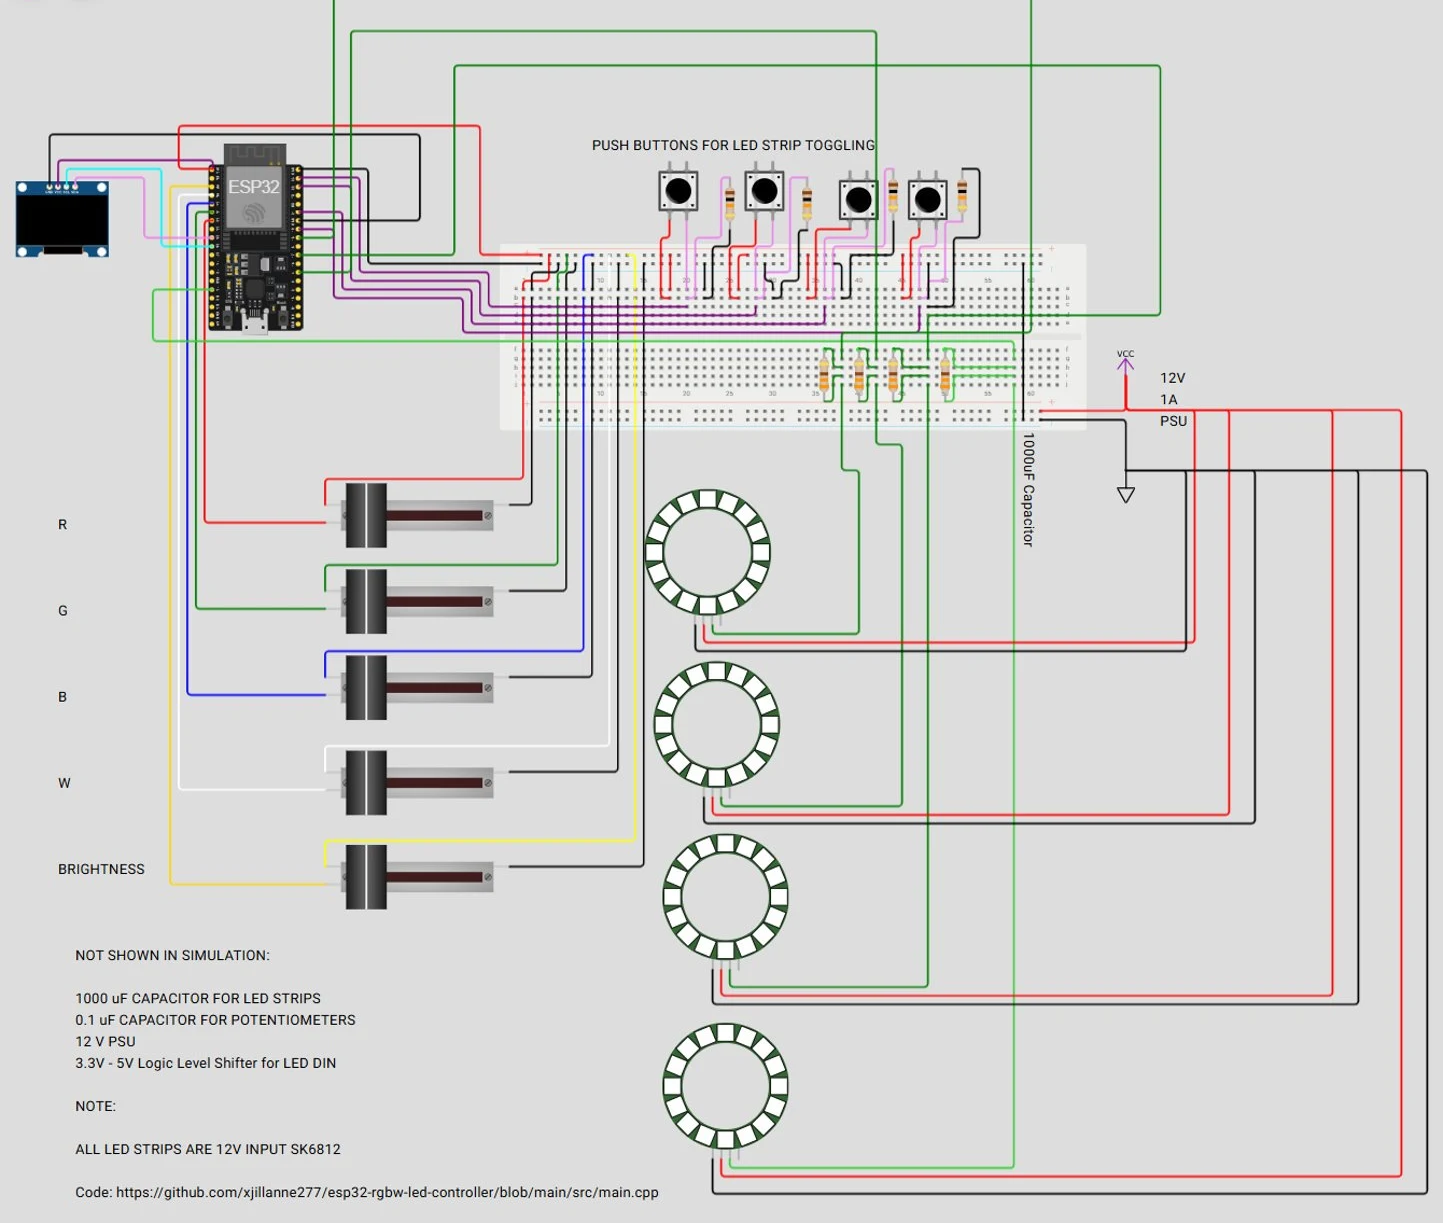Select the blue OLED display module
This screenshot has height=1223, width=1443.
[62, 218]
